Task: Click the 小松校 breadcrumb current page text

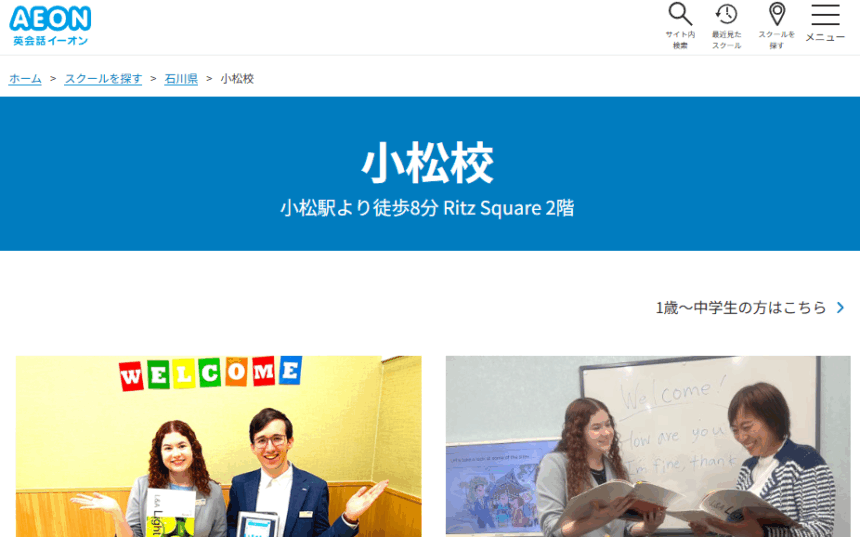Action: pyautogui.click(x=237, y=78)
